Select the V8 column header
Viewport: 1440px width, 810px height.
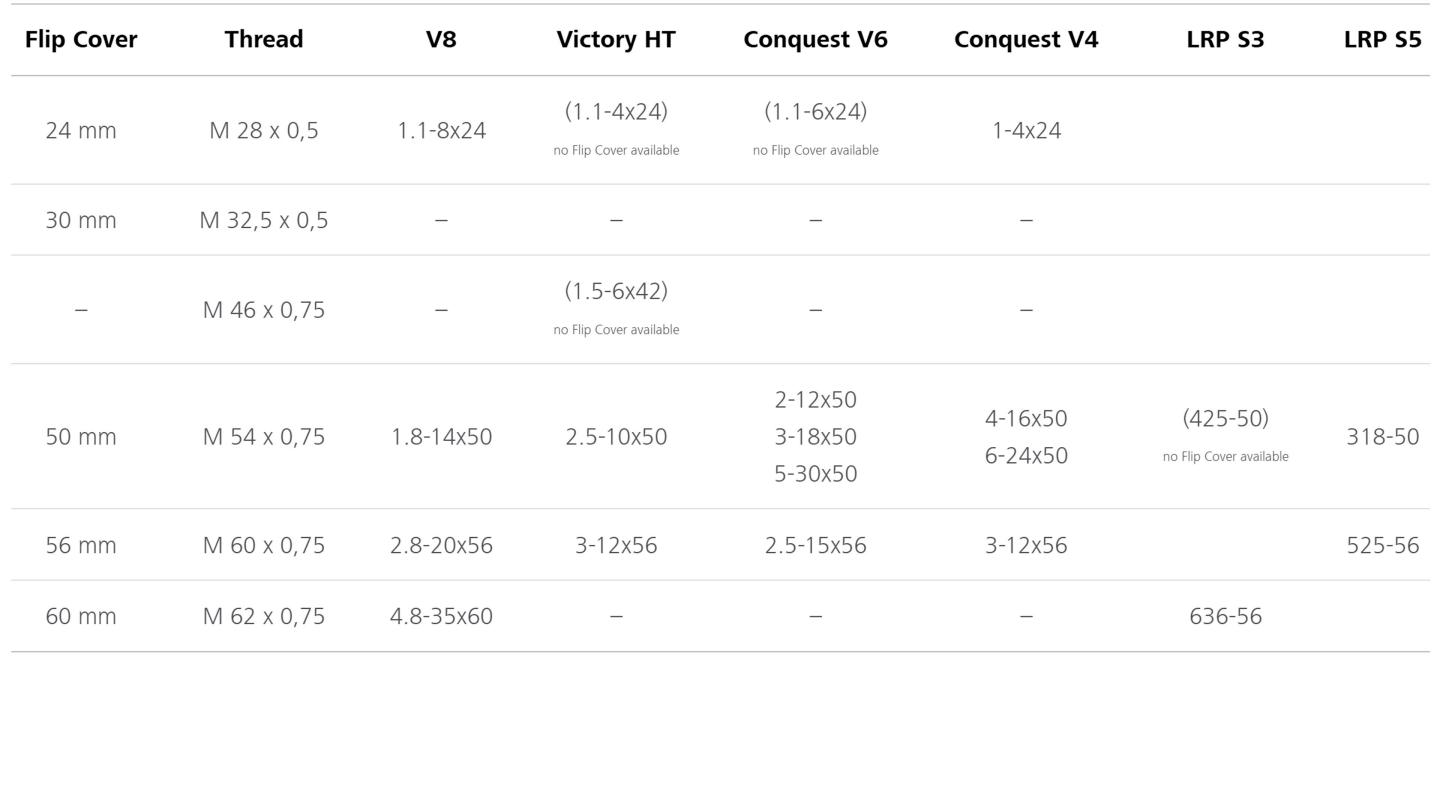coord(441,40)
